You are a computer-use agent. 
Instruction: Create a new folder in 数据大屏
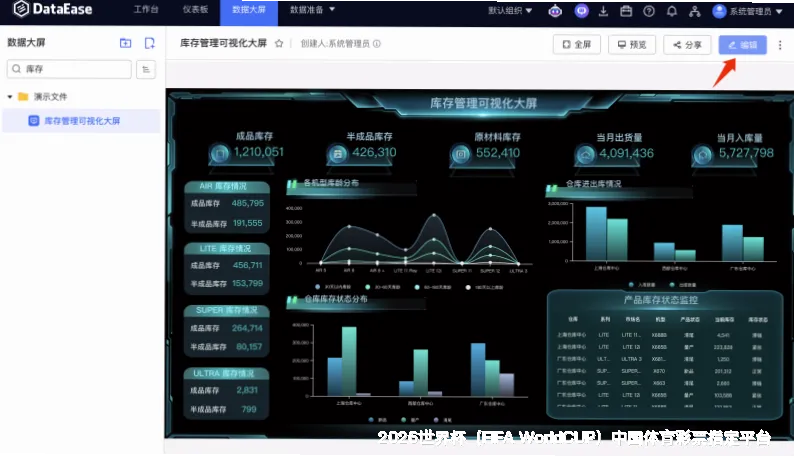125,43
